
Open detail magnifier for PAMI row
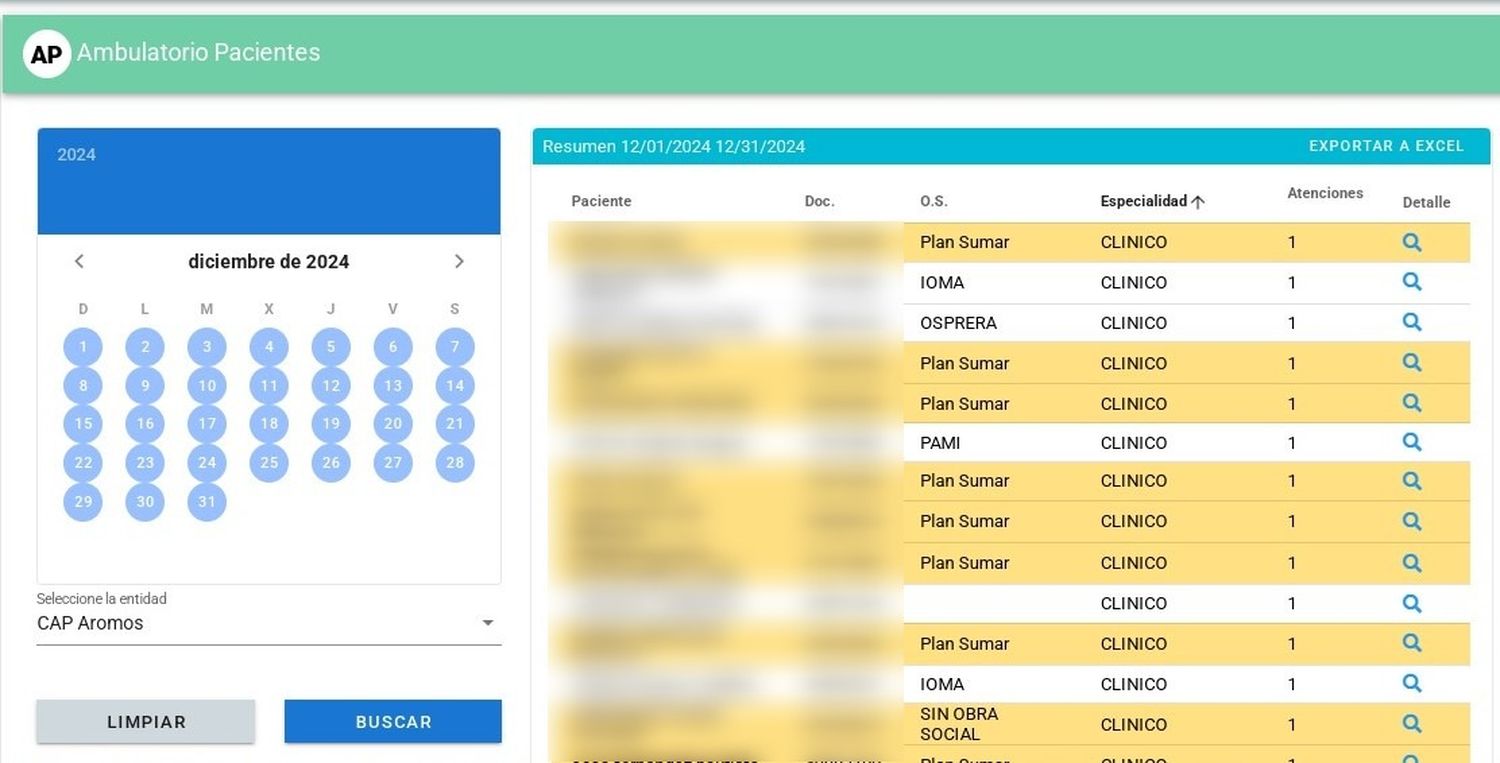(x=1411, y=442)
